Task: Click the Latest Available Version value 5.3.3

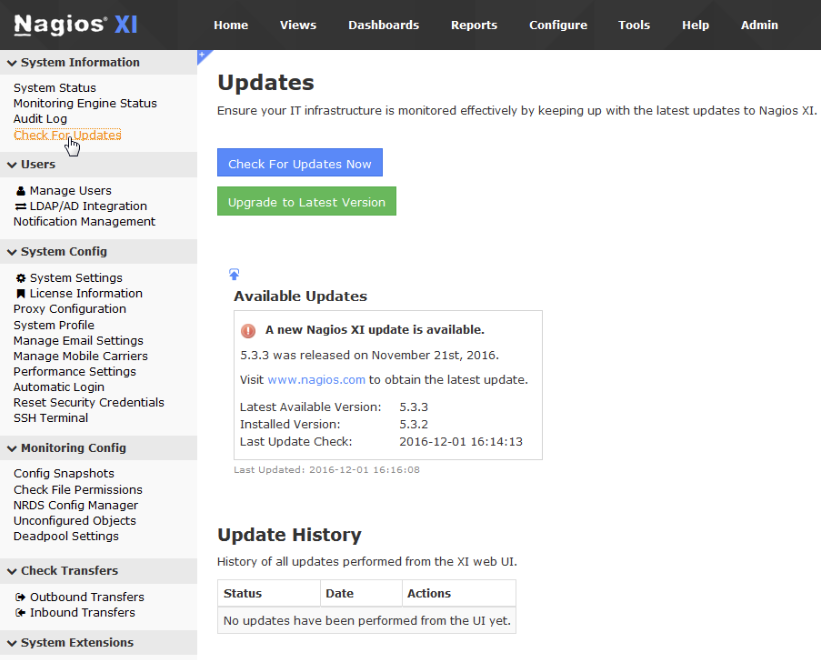Action: [414, 407]
